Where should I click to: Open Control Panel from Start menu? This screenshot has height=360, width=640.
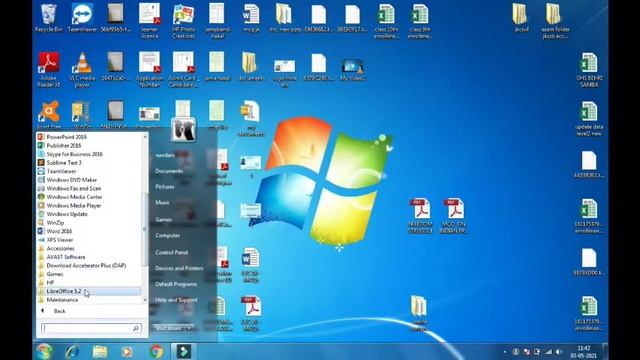[x=171, y=252]
